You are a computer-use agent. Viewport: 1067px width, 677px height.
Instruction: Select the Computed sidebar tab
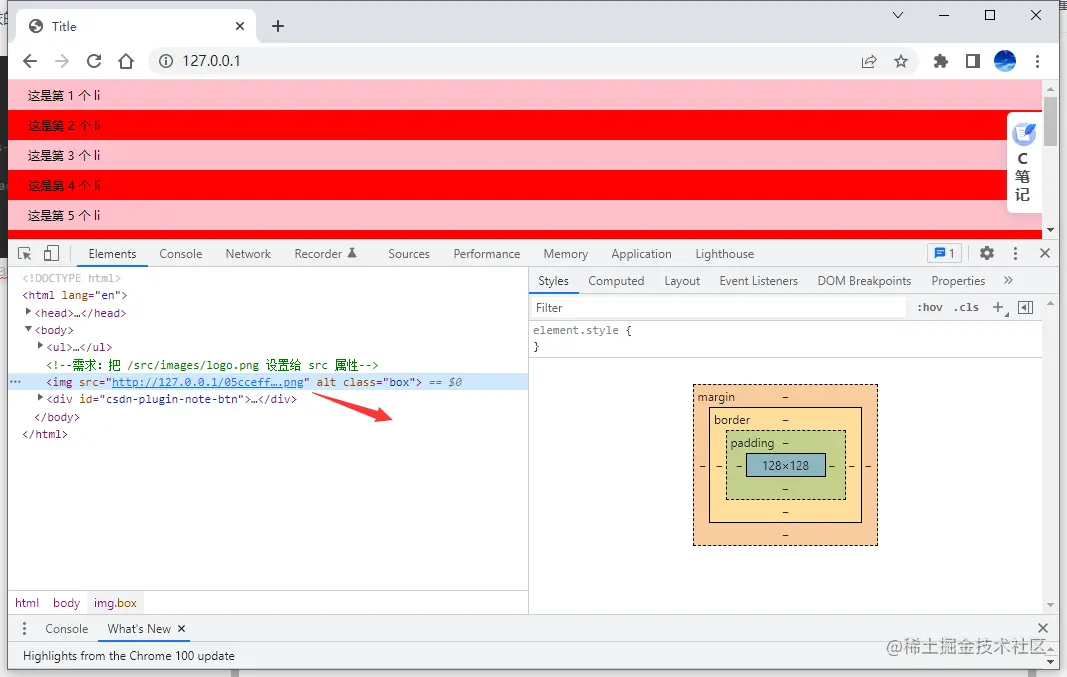coord(616,281)
